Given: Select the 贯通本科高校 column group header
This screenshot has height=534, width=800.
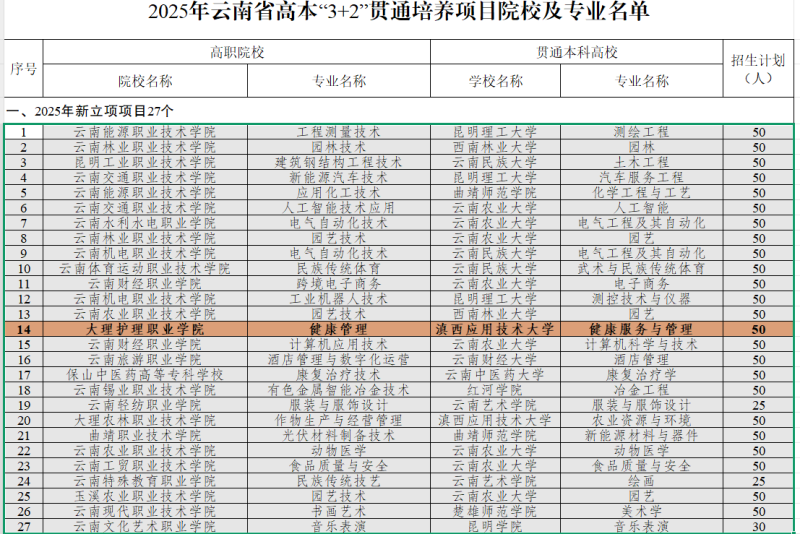Looking at the screenshot, I should point(577,52).
